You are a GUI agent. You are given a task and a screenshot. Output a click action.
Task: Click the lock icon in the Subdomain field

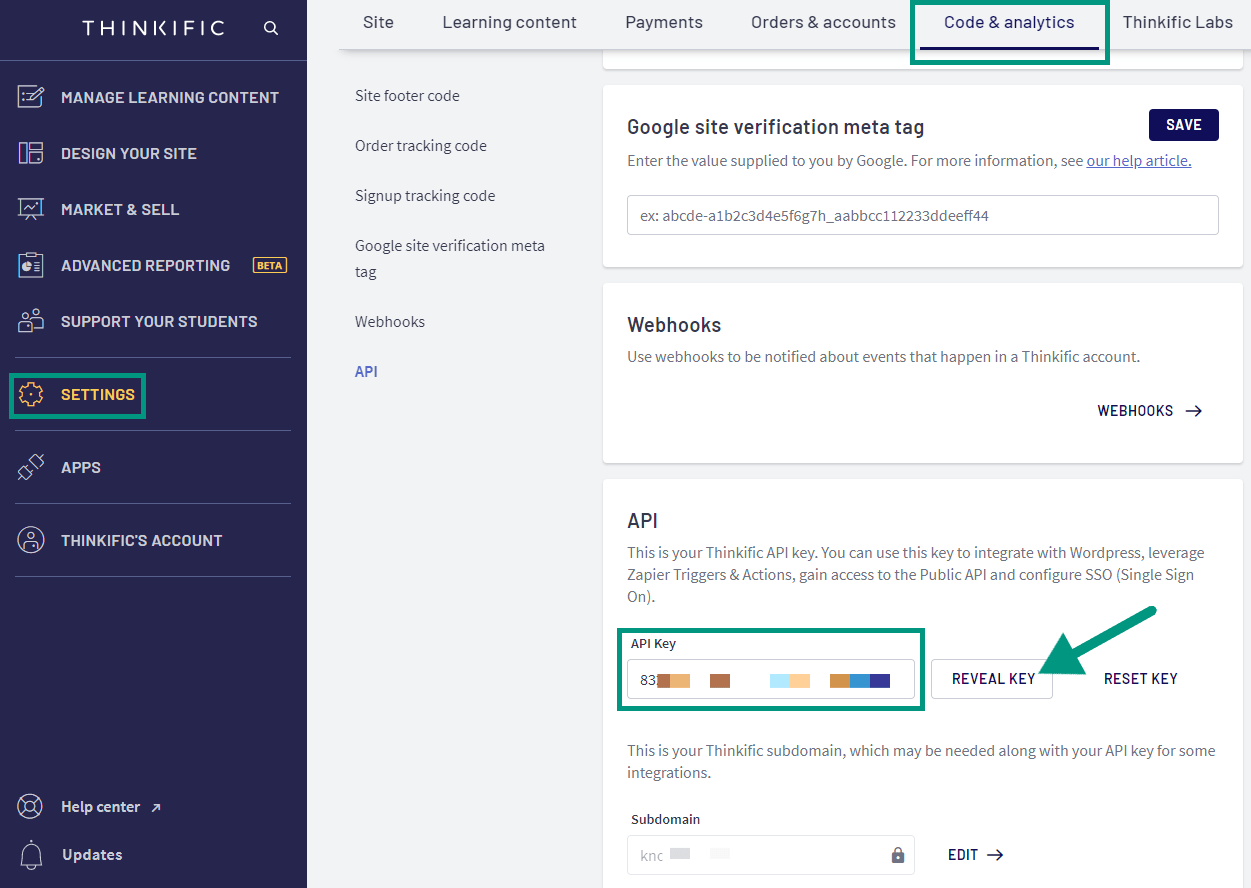click(x=897, y=855)
